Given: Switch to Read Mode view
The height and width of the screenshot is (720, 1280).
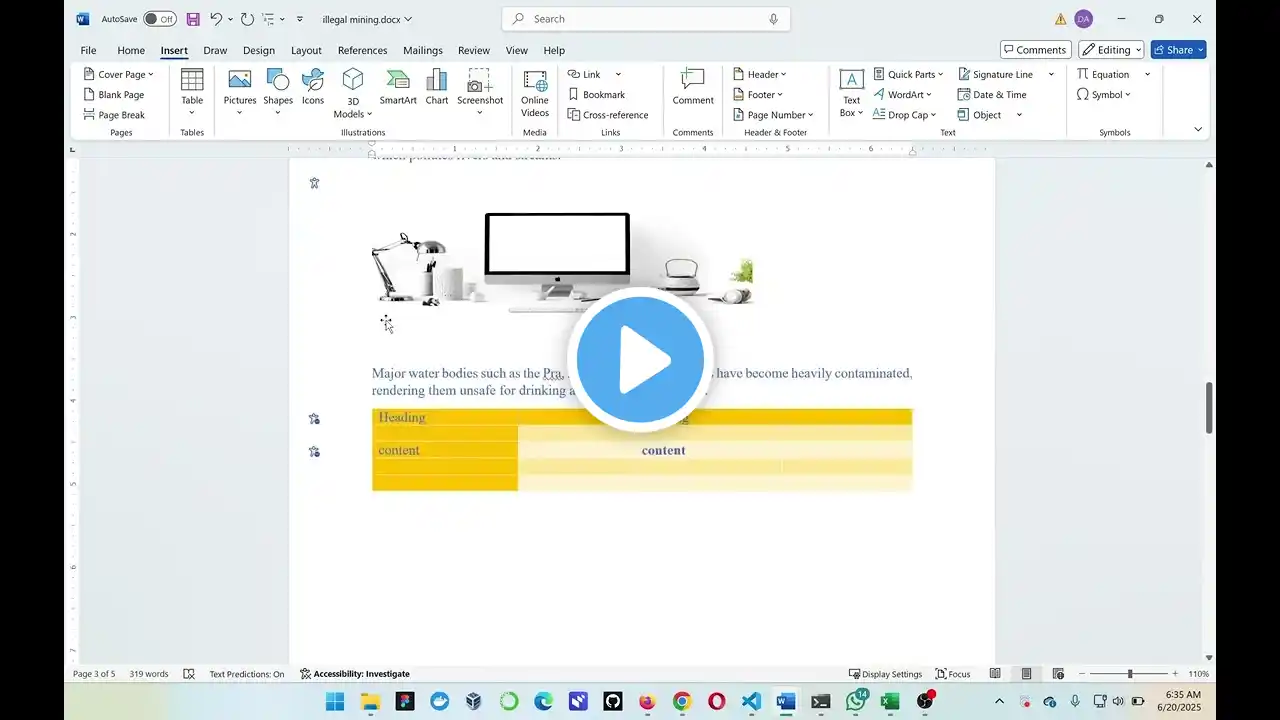Looking at the screenshot, I should [x=995, y=674].
